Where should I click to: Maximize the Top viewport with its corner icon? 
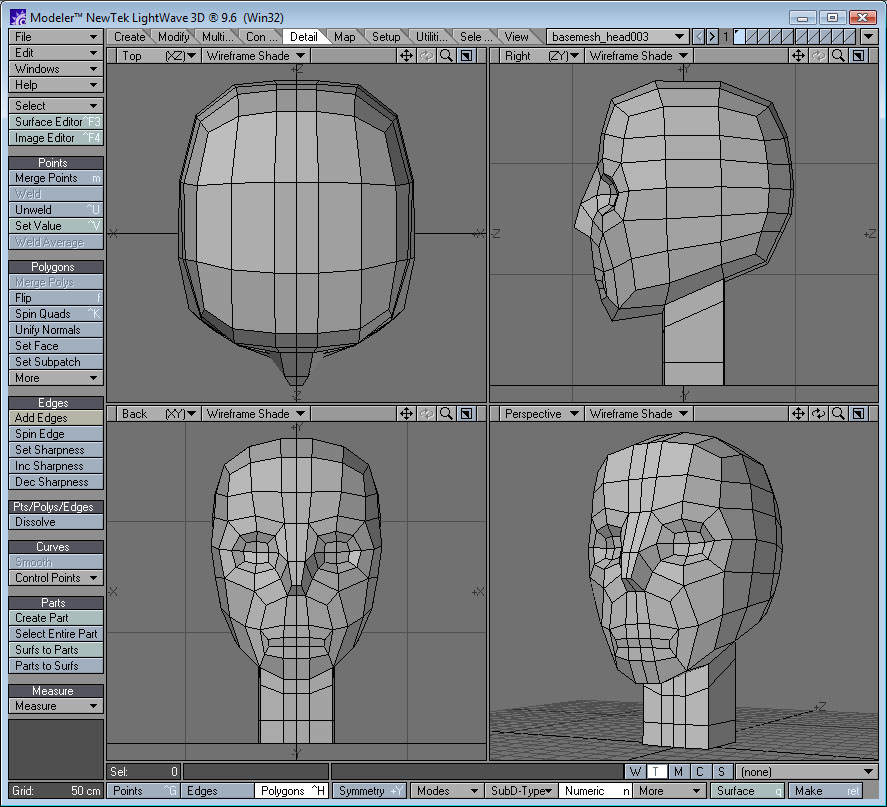[466, 55]
